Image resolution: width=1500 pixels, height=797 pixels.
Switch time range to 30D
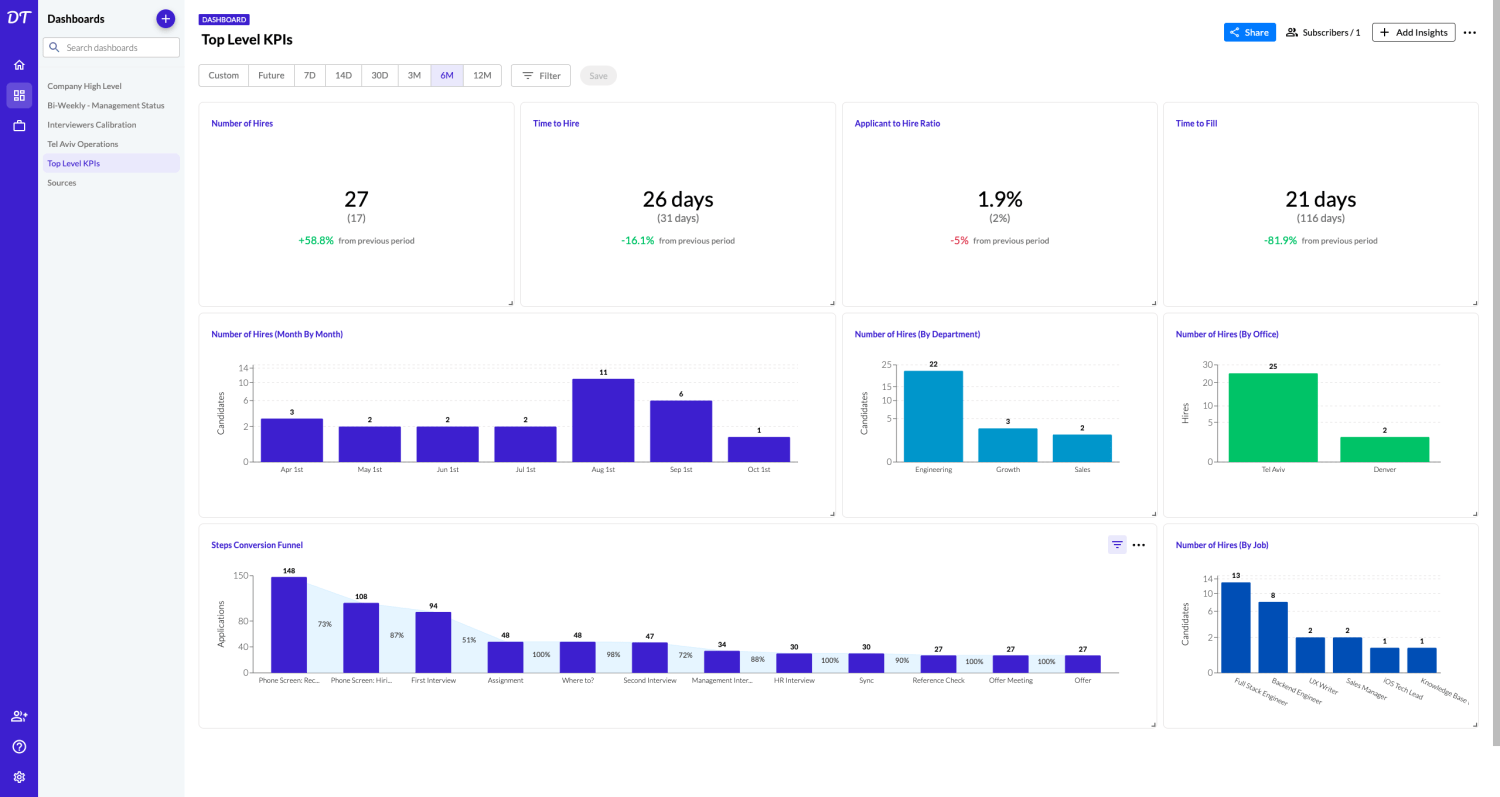coord(380,76)
